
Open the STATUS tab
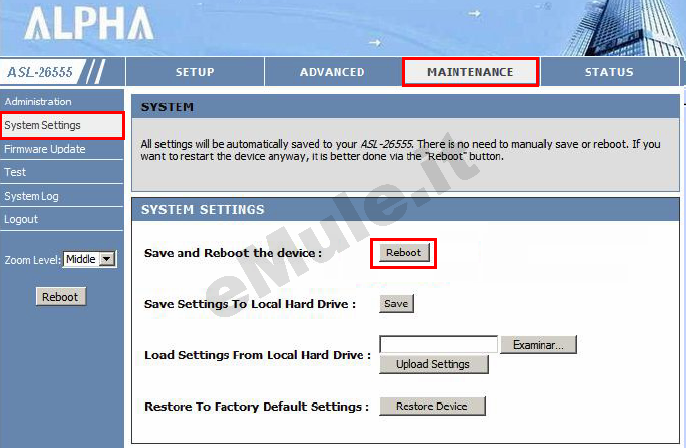click(x=609, y=72)
